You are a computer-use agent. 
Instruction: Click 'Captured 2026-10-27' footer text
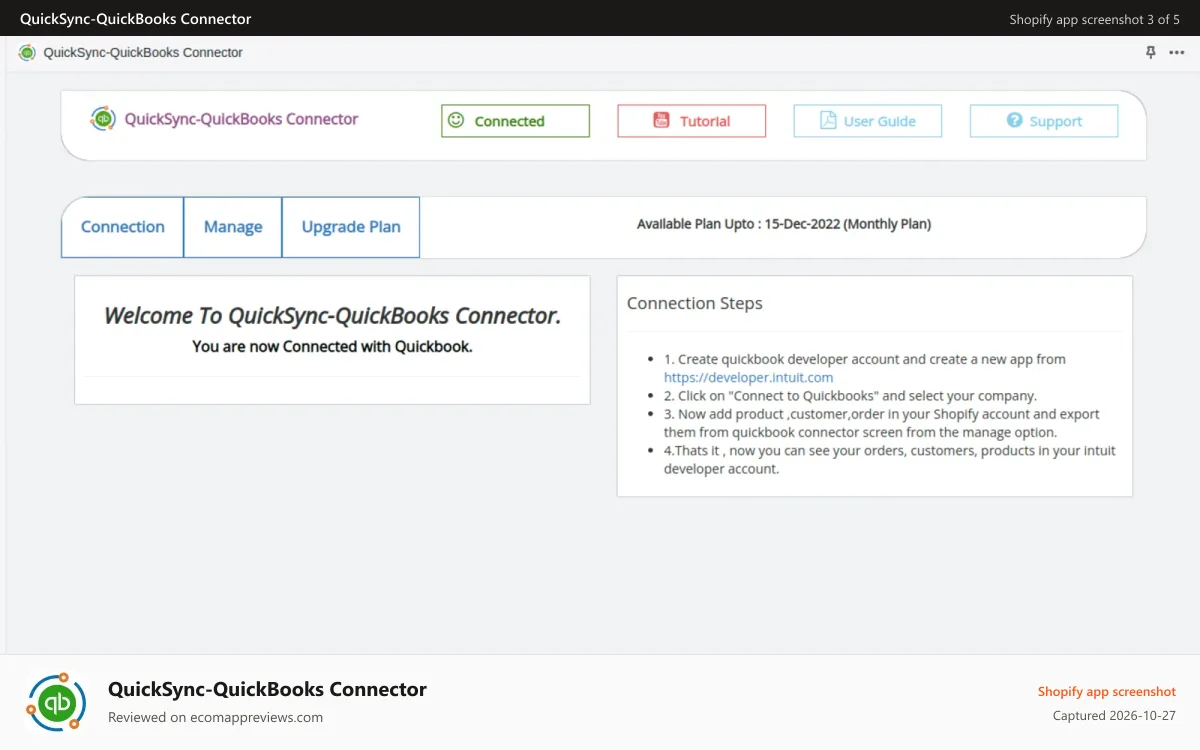[1114, 716]
